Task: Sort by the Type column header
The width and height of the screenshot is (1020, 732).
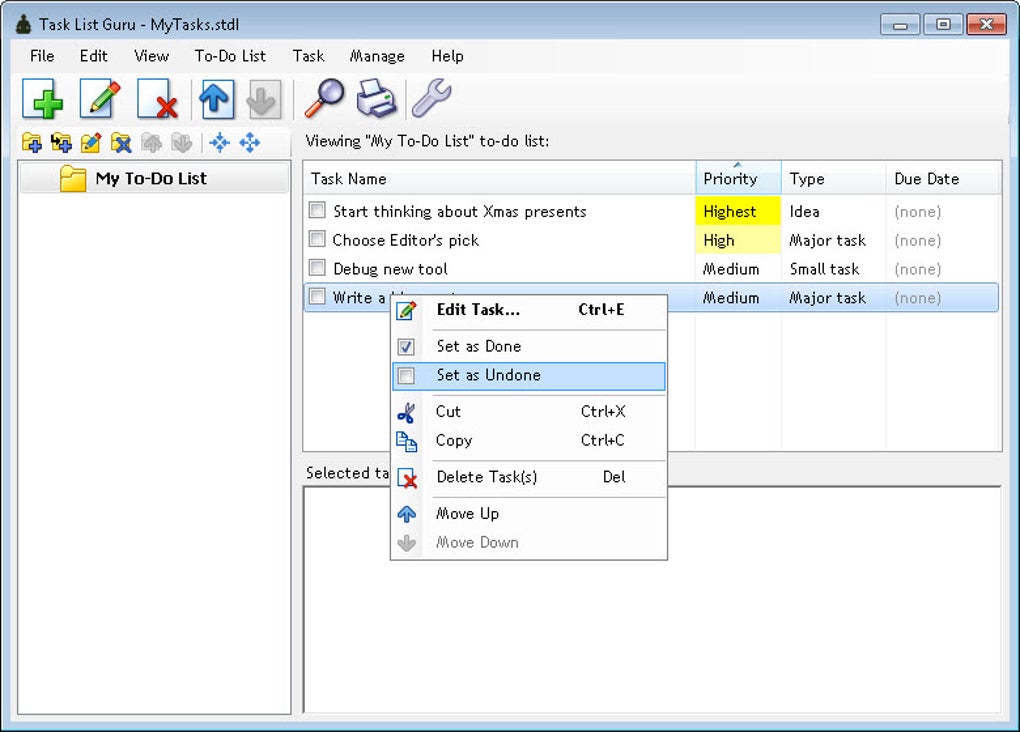Action: coord(833,178)
